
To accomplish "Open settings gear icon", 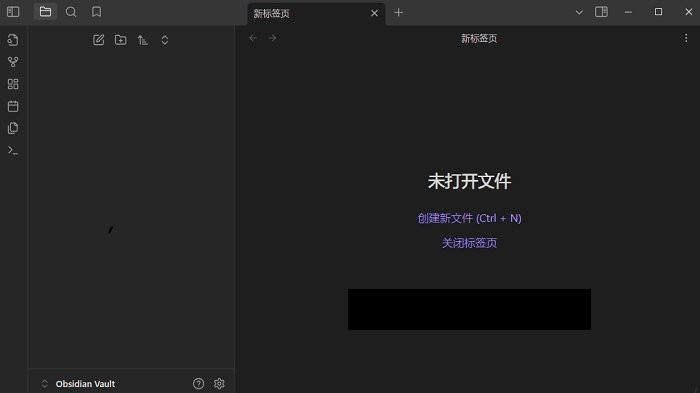I will tap(219, 384).
